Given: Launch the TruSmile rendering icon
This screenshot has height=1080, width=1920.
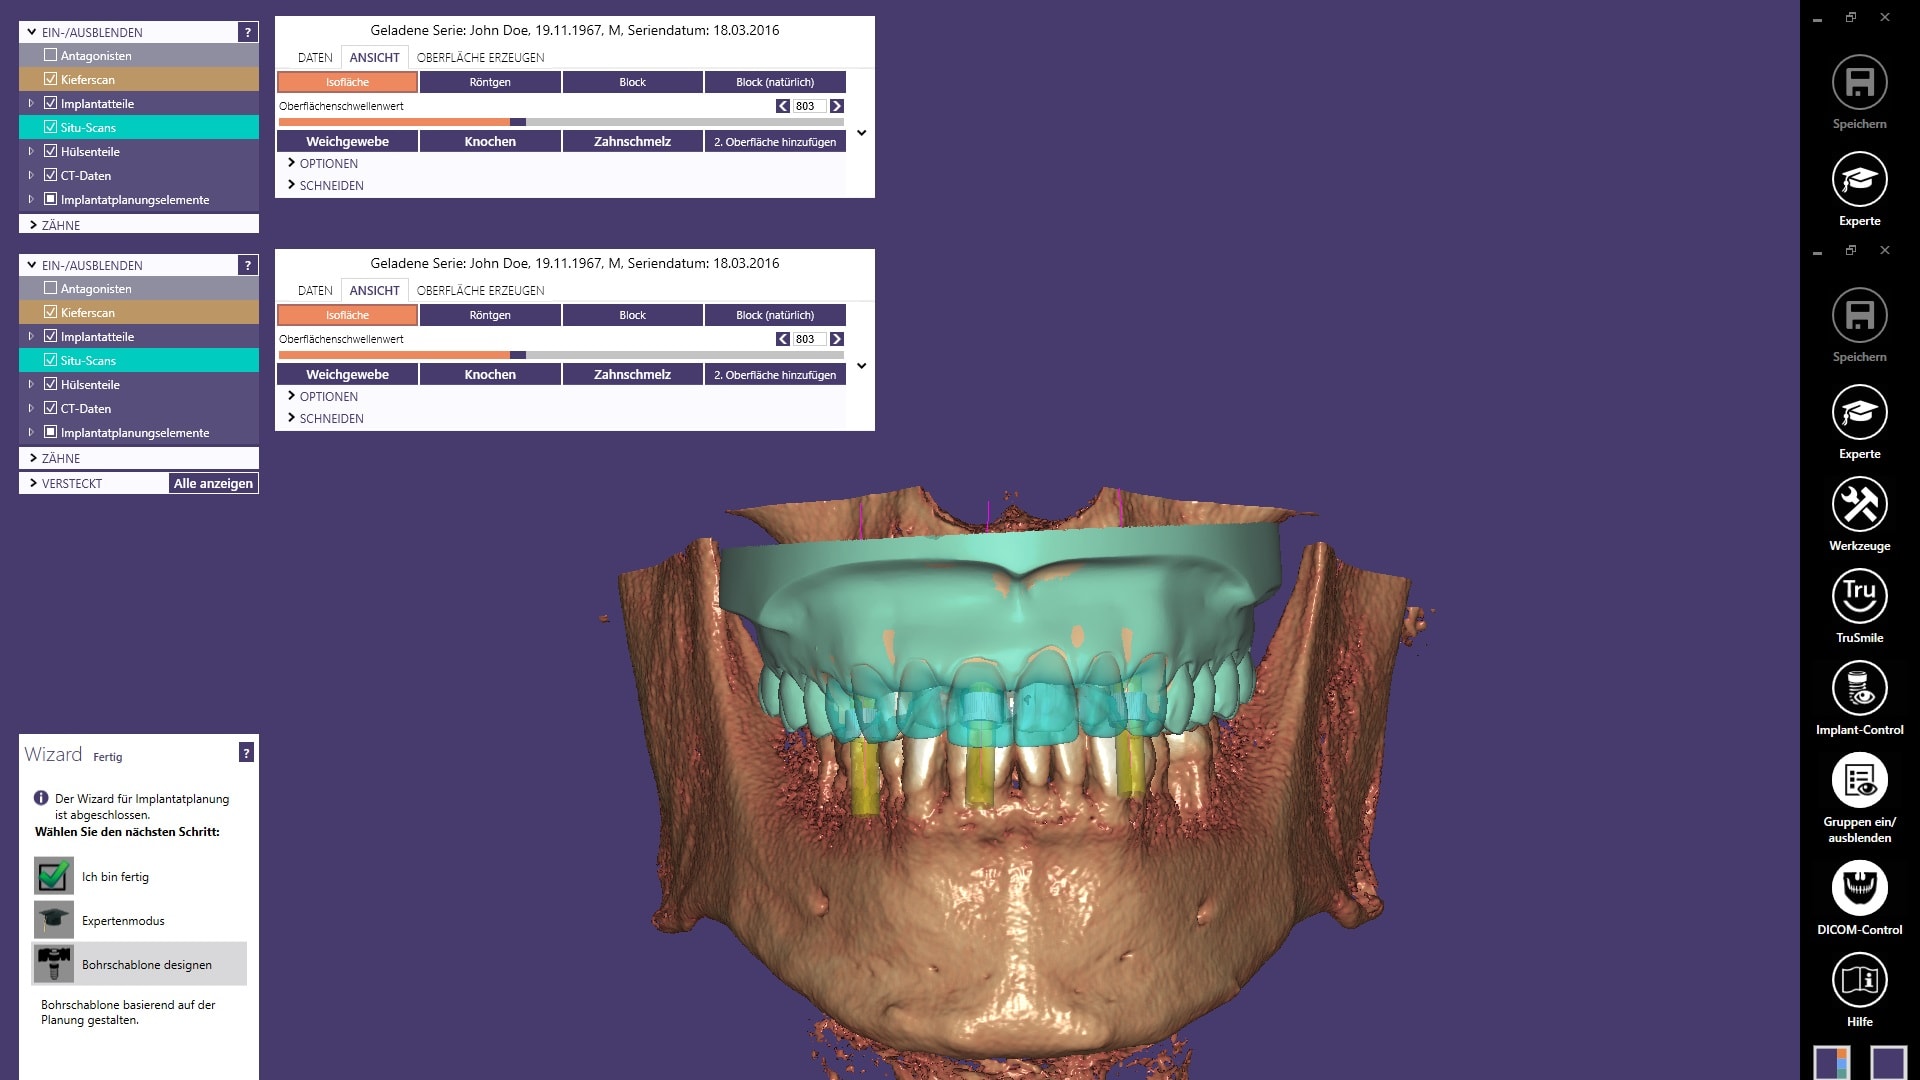Looking at the screenshot, I should (x=1859, y=596).
